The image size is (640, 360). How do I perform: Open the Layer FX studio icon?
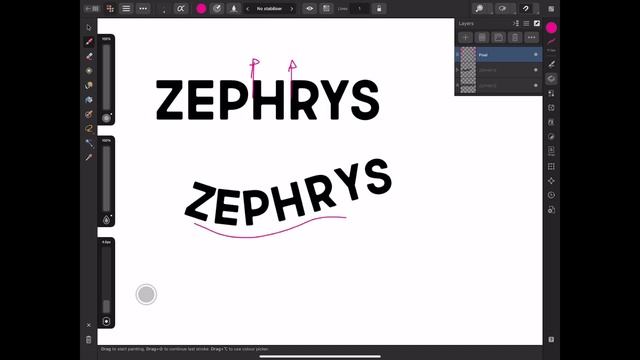coord(551,122)
